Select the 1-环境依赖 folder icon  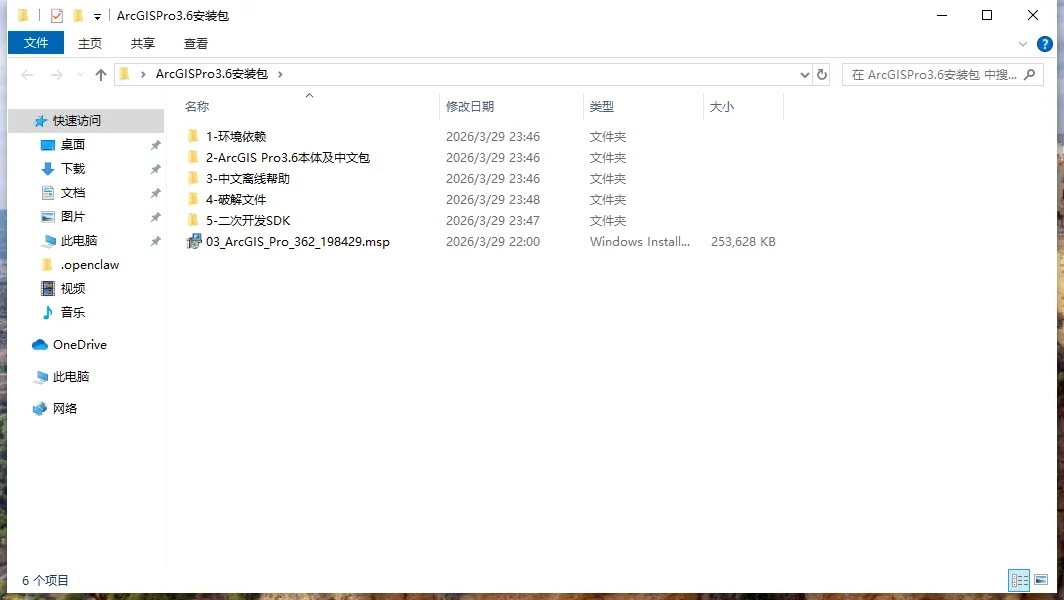coord(193,136)
